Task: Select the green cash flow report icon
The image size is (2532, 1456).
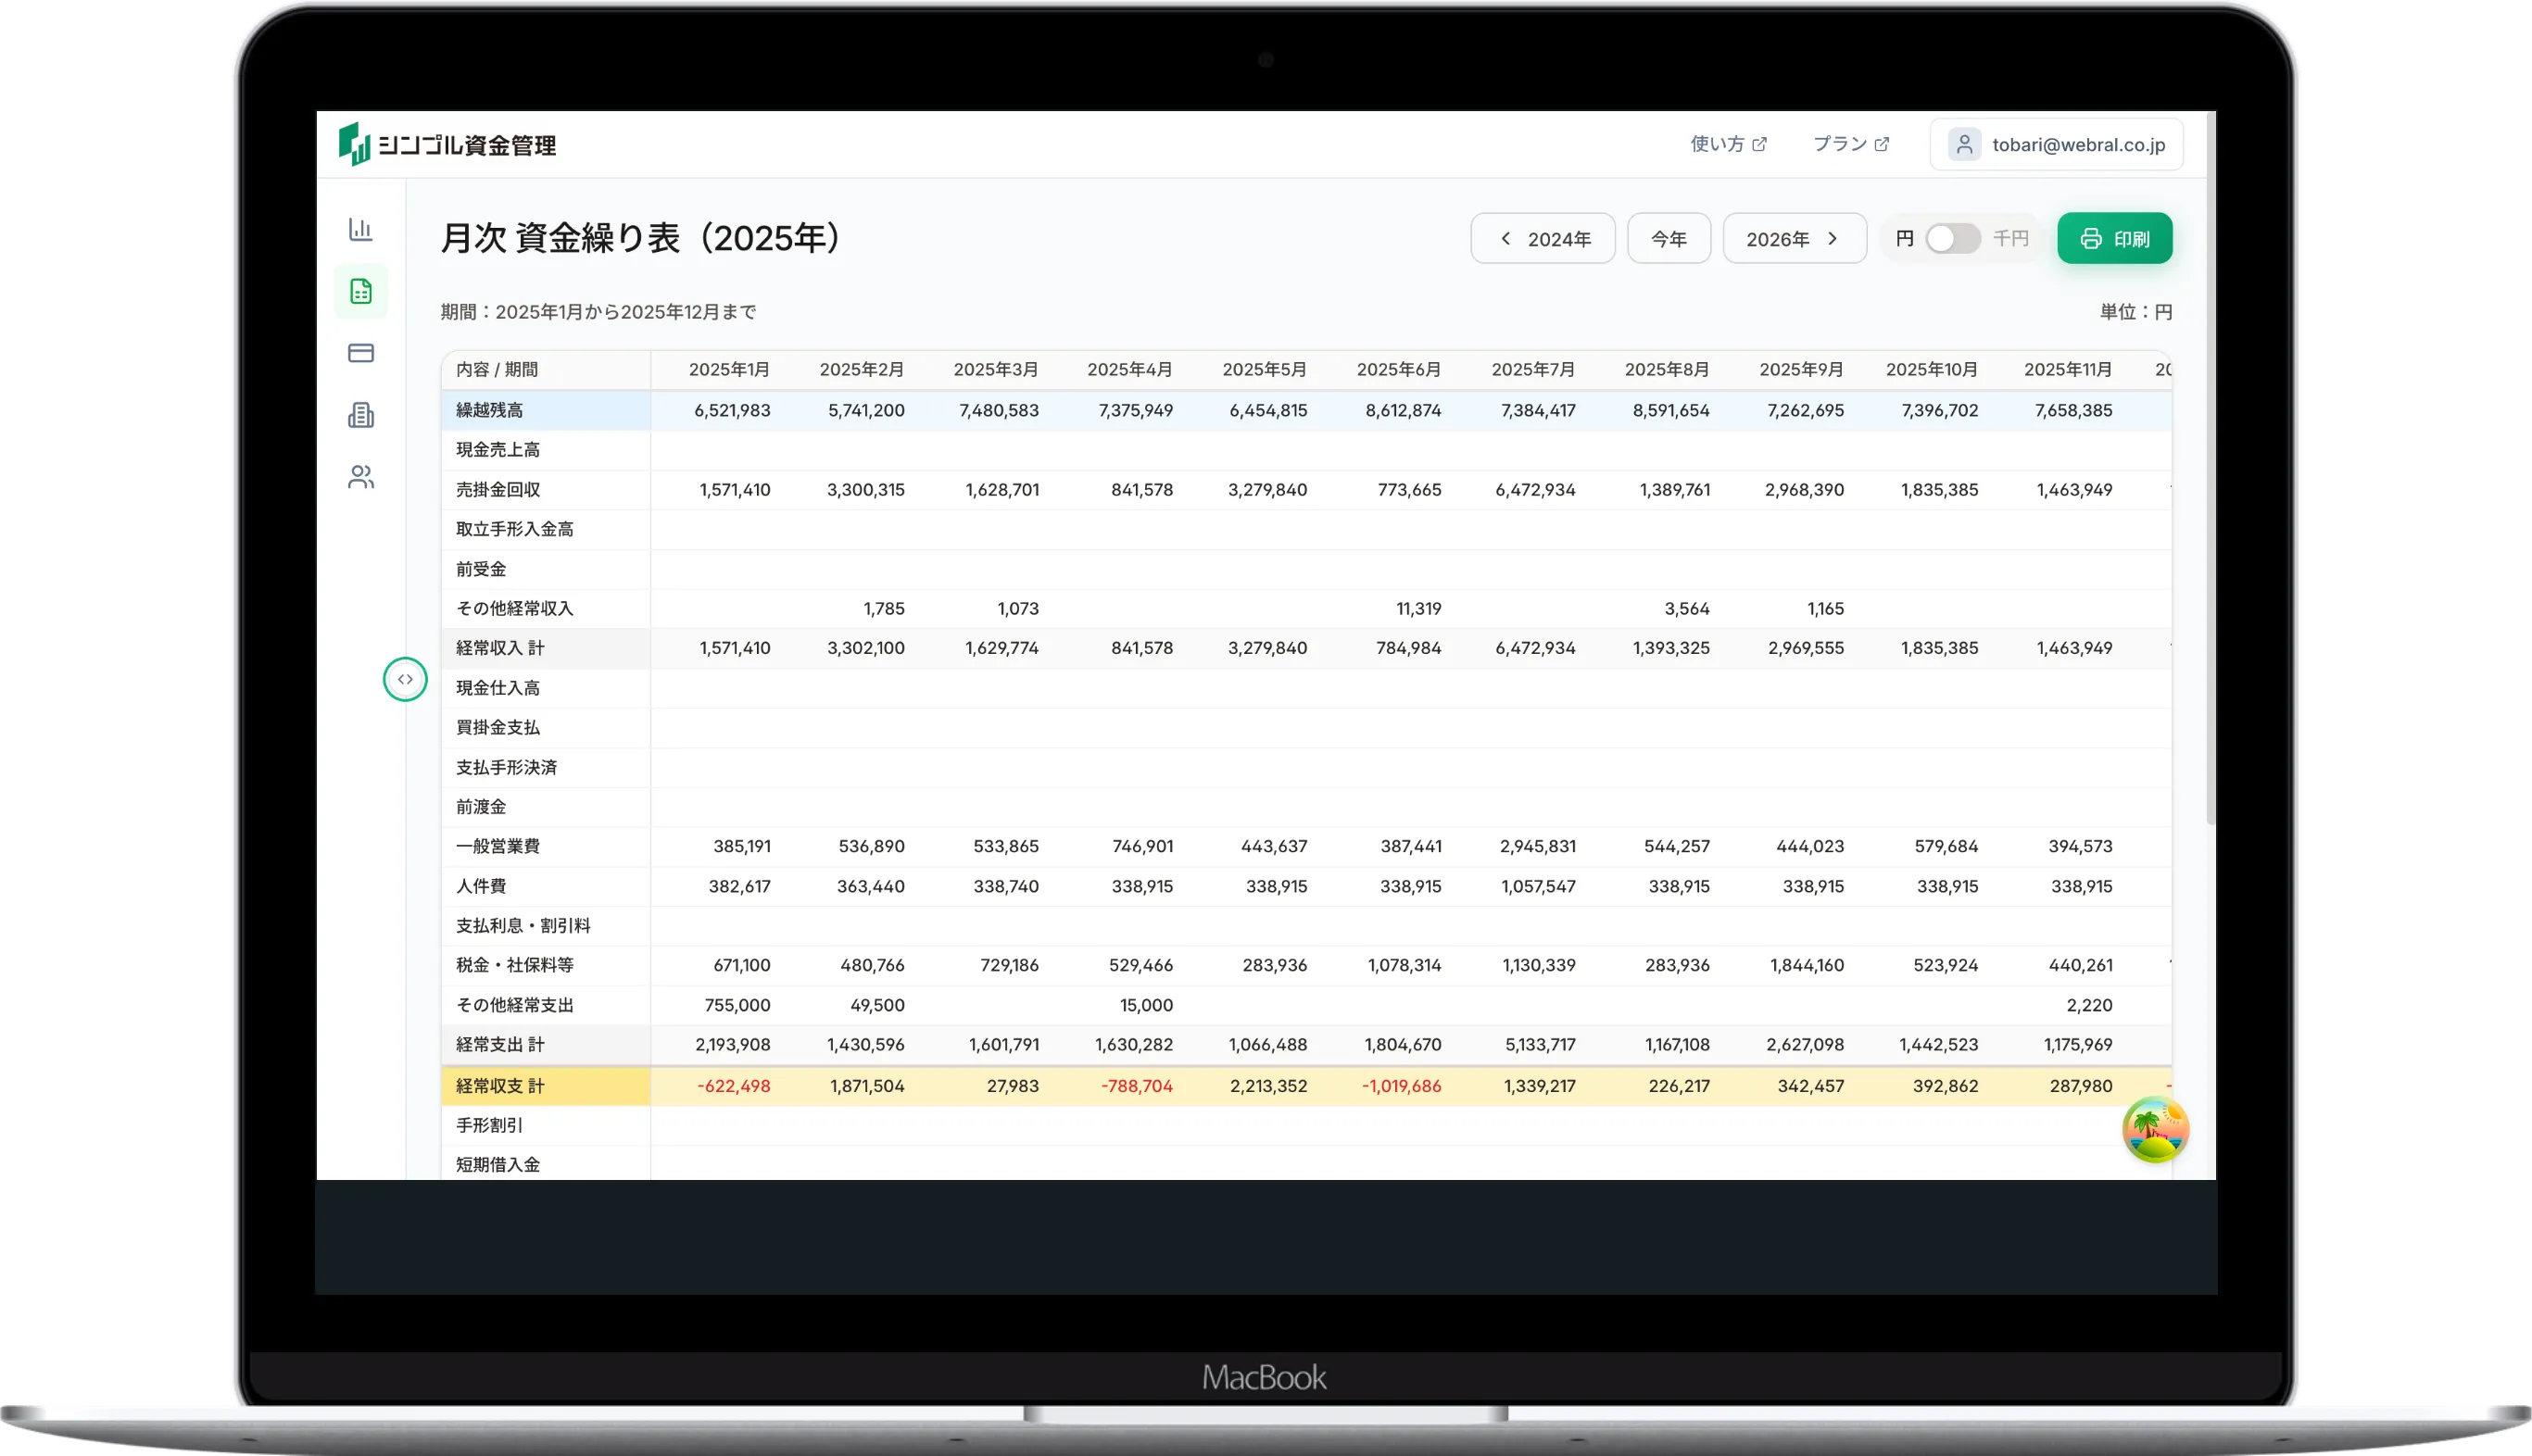Action: 360,291
